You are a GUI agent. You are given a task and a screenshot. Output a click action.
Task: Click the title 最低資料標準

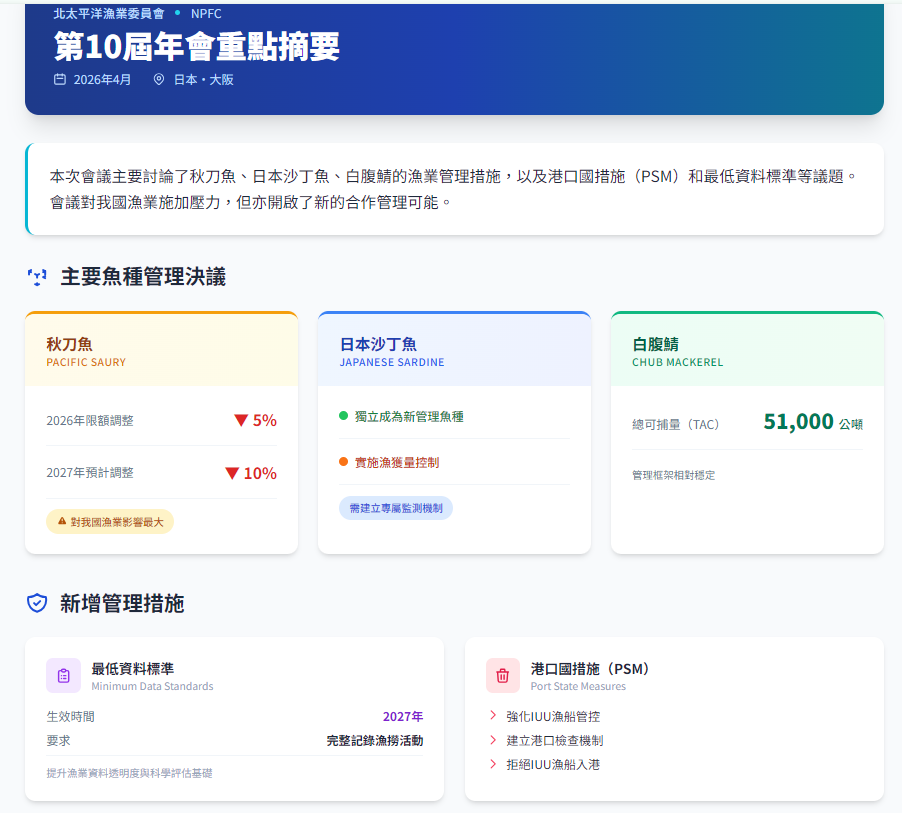click(x=133, y=669)
